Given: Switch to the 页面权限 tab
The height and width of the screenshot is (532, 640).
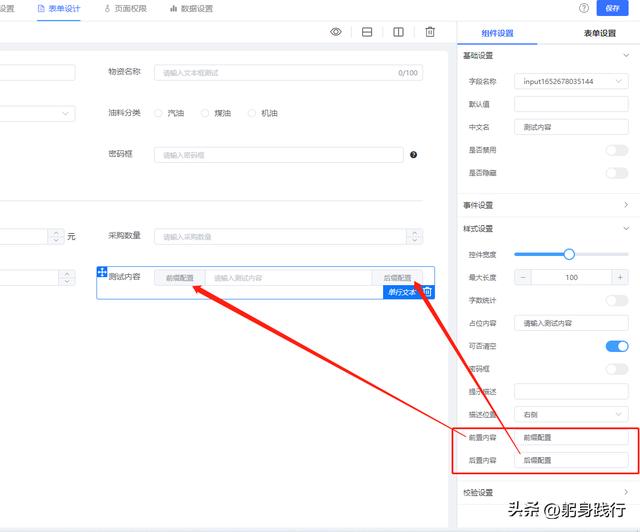Looking at the screenshot, I should tap(126, 9).
